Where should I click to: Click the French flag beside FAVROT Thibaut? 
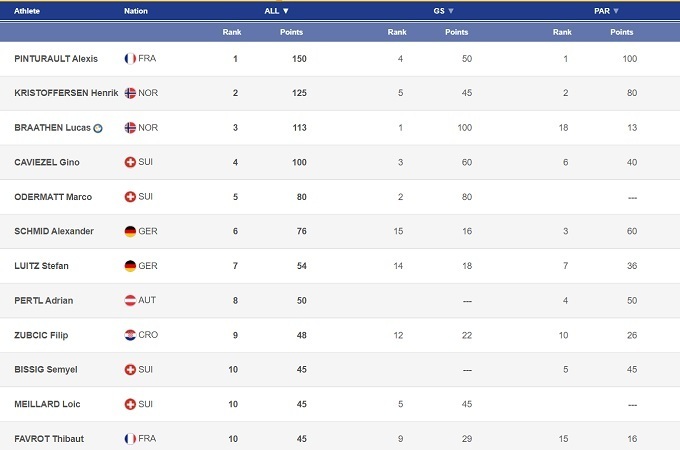(130, 438)
